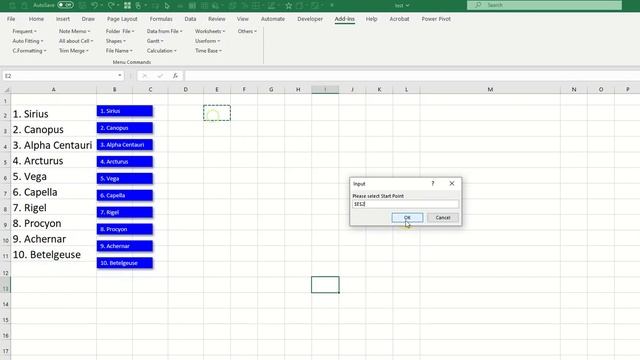The width and height of the screenshot is (640, 360).
Task: Expand the Gantt dropdown
Action: (x=155, y=41)
